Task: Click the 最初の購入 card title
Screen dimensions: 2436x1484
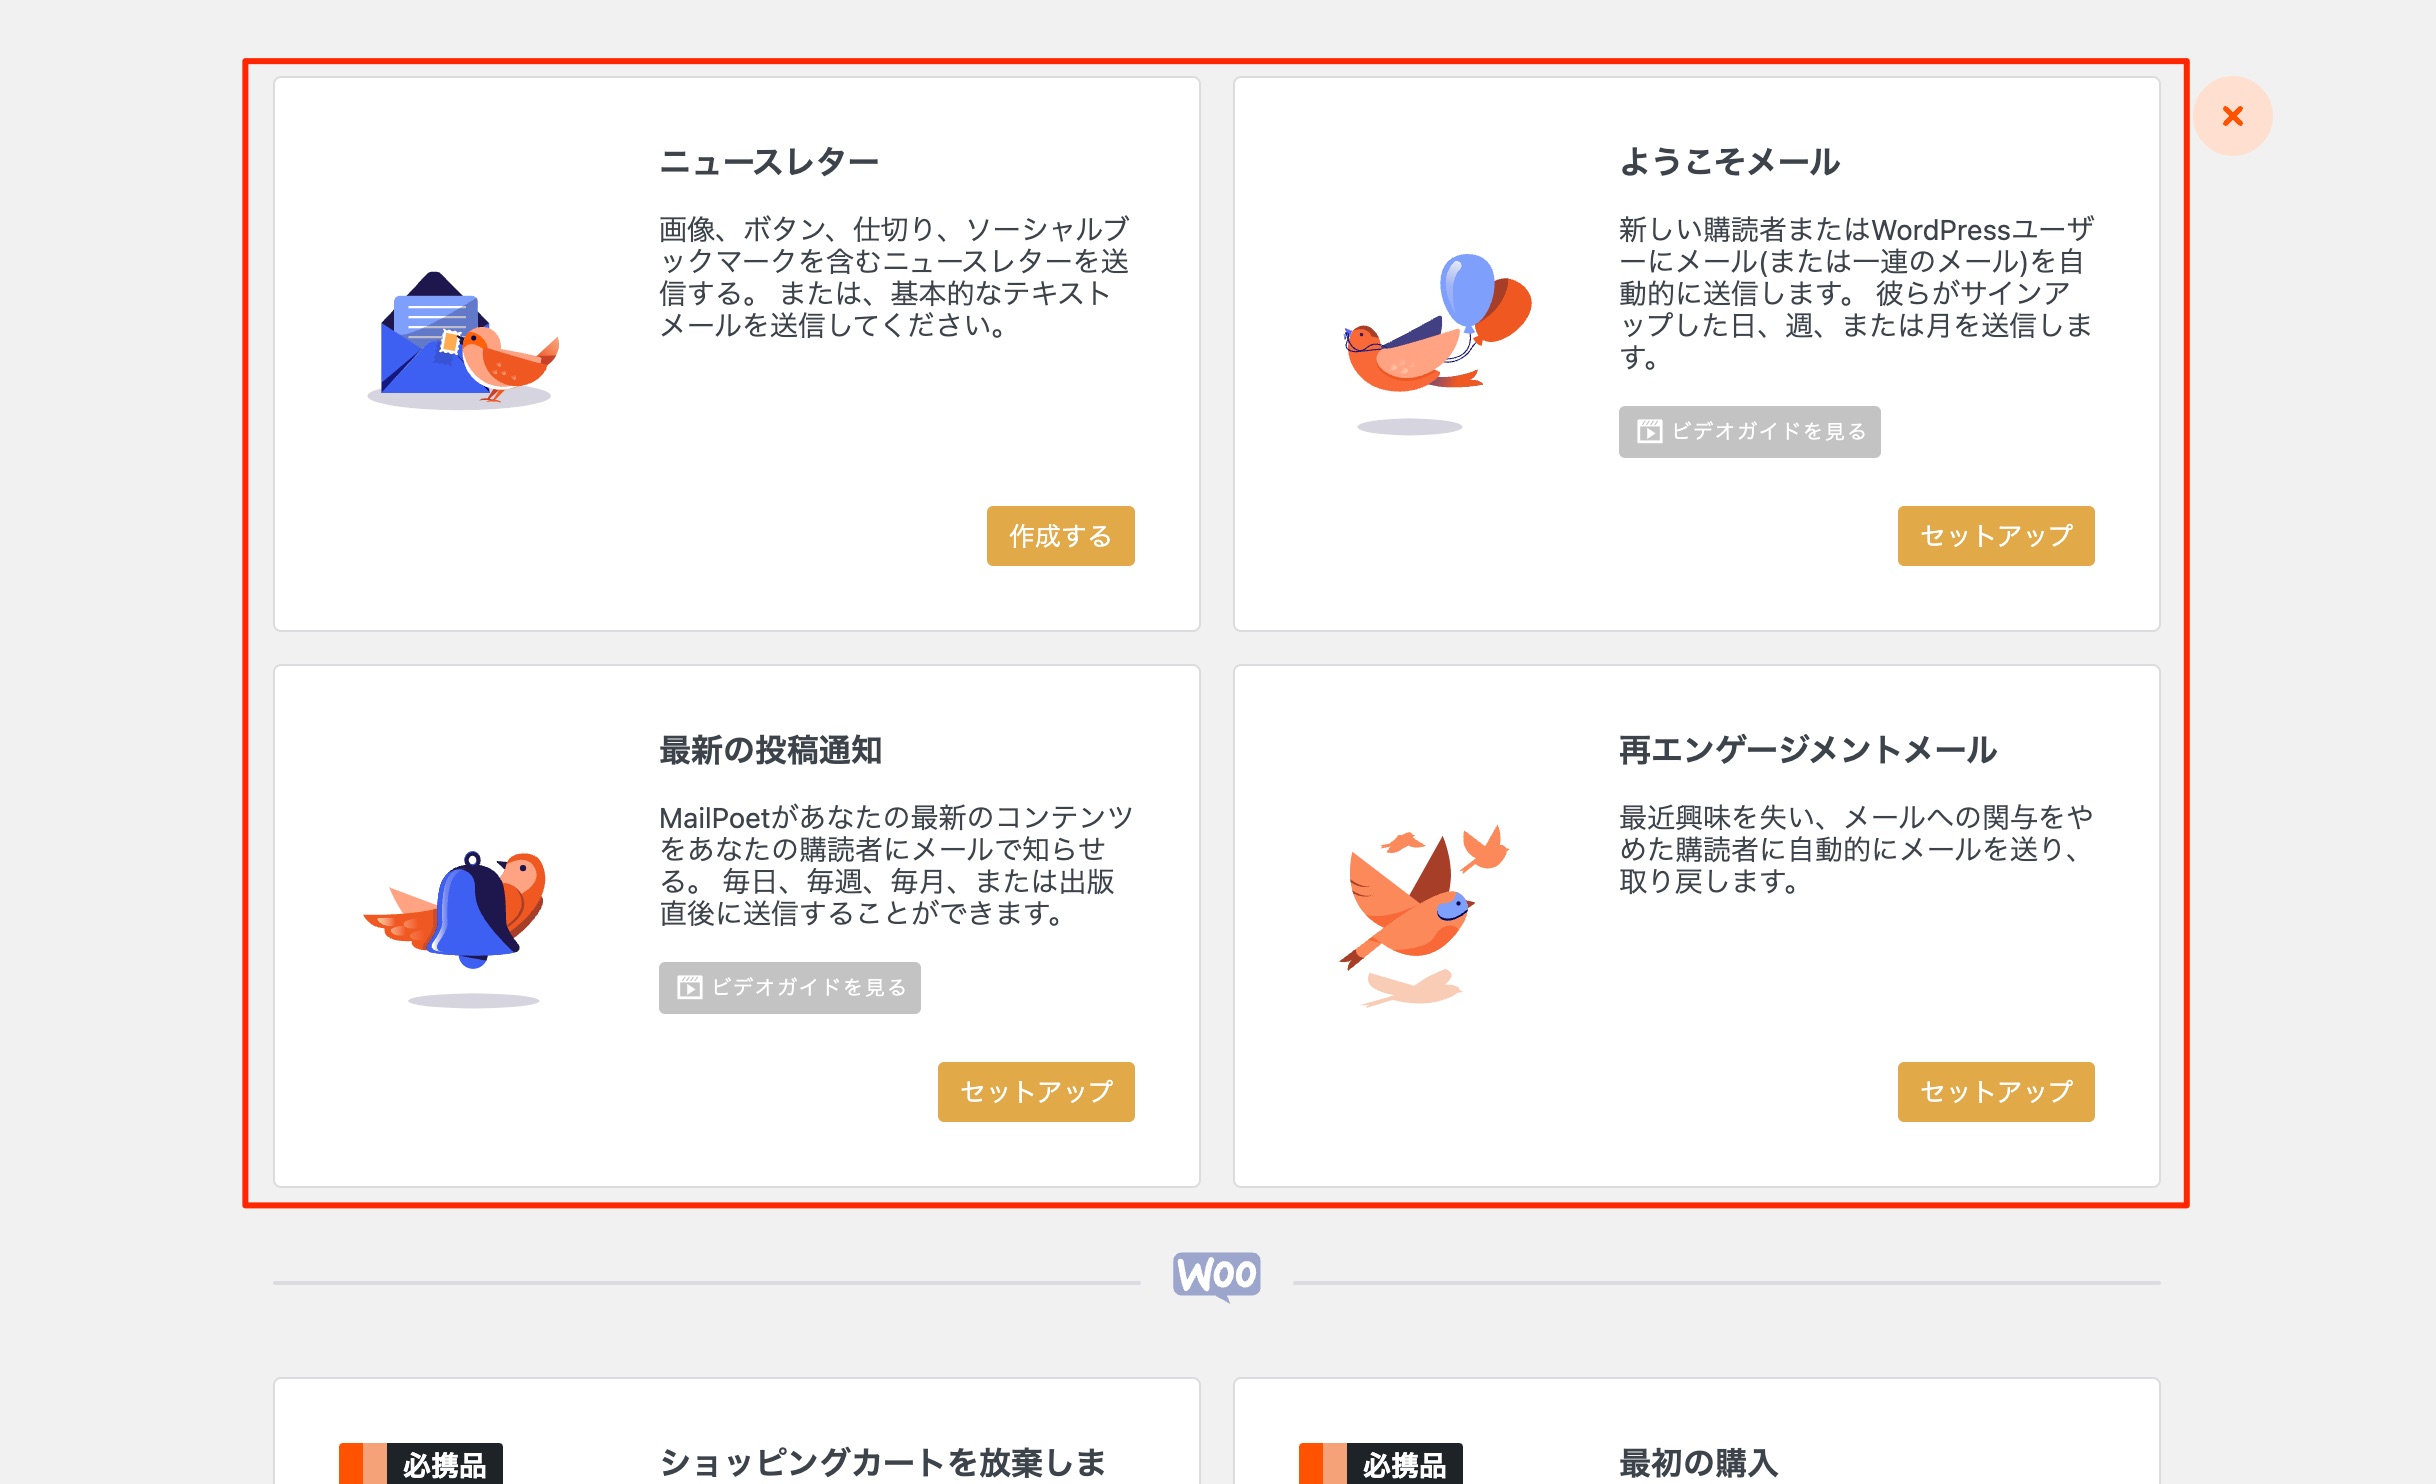Action: coord(1697,1462)
